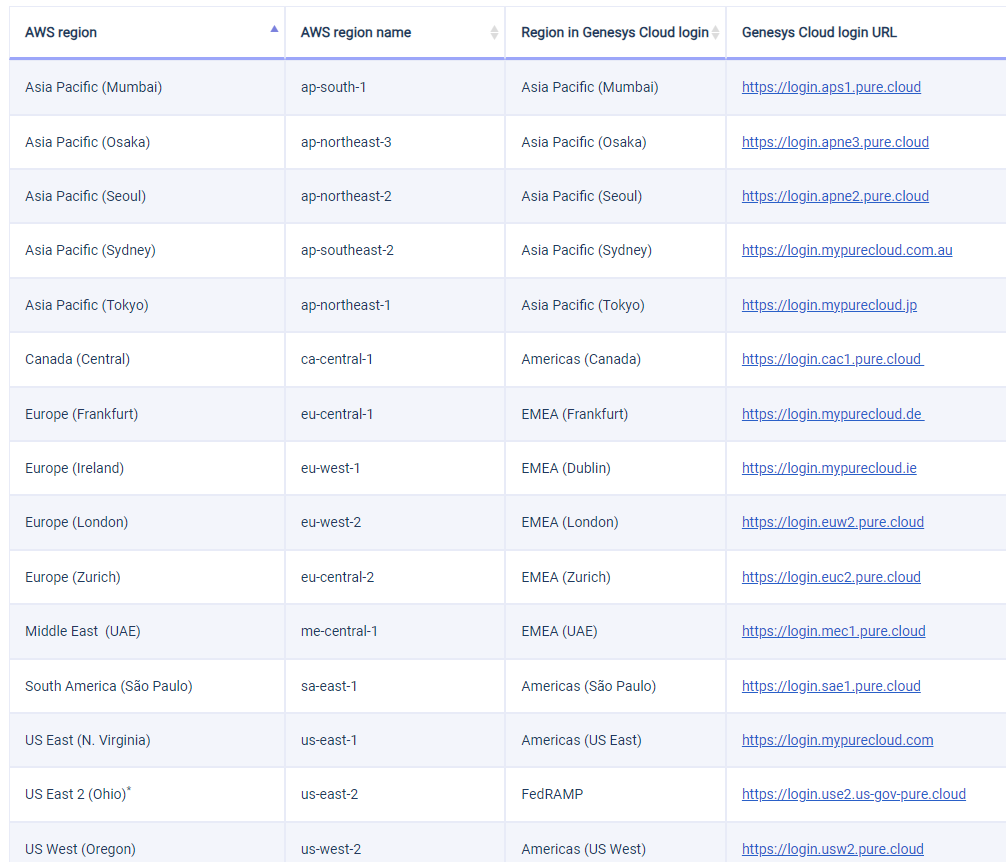Follow the login.usw2.pure.cloud URL
Image resolution: width=1006 pixels, height=862 pixels.
pos(832,849)
